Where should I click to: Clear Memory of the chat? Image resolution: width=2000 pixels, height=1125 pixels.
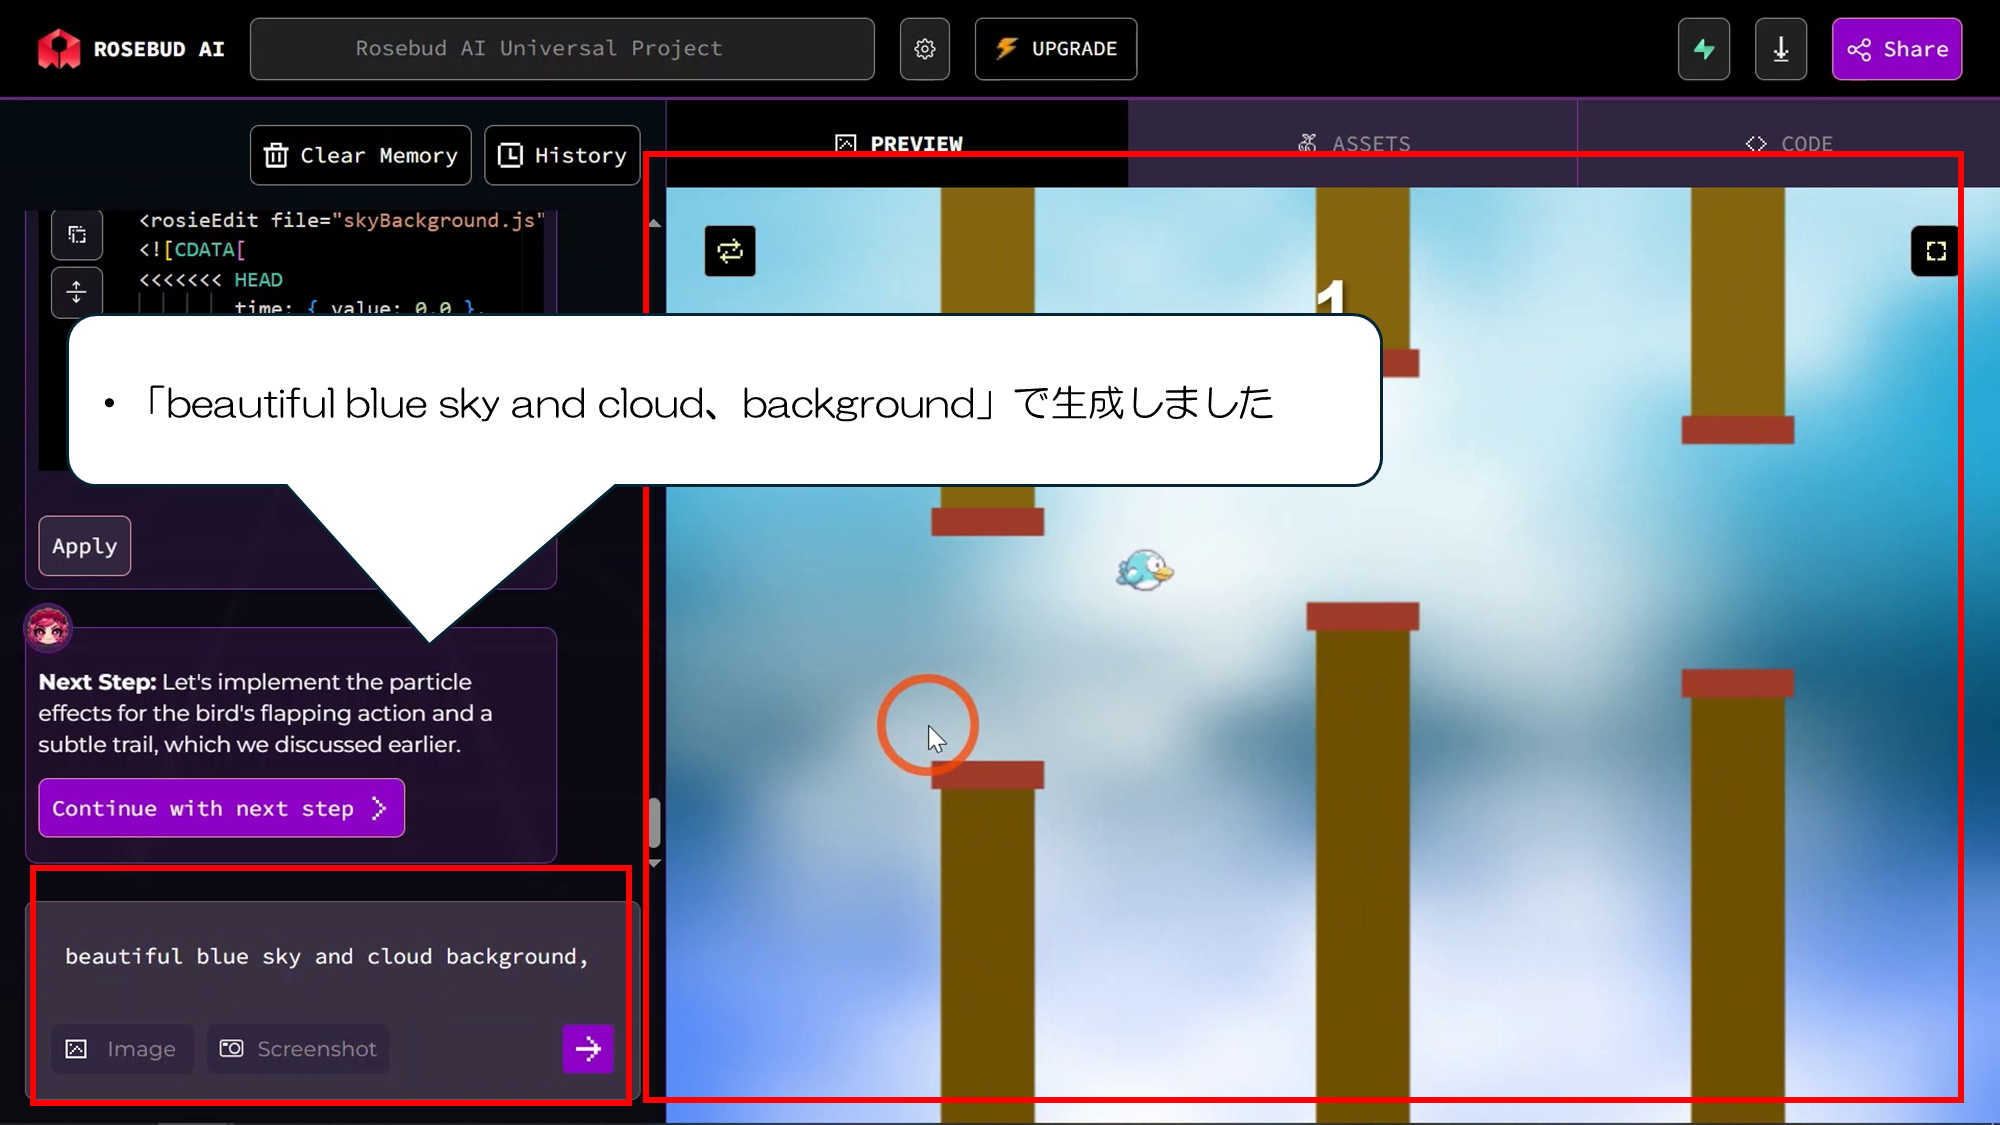[x=361, y=155]
